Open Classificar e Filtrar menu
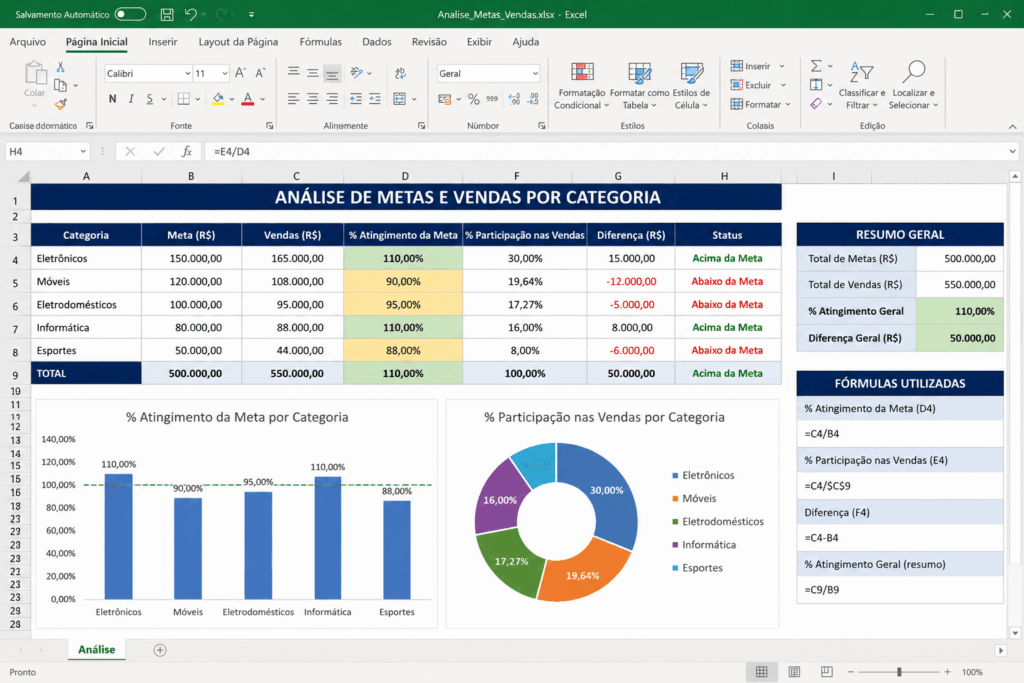The width and height of the screenshot is (1024, 683). (861, 86)
